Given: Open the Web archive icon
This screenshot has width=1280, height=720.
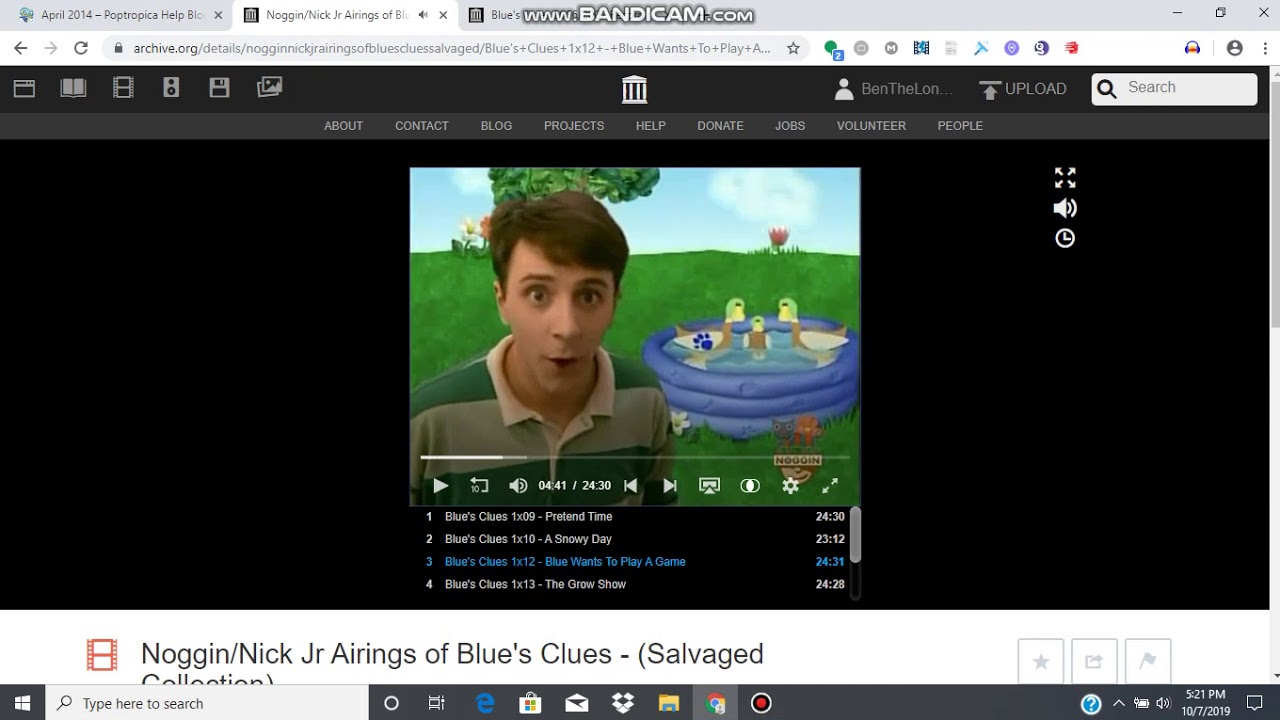Looking at the screenshot, I should coord(24,88).
